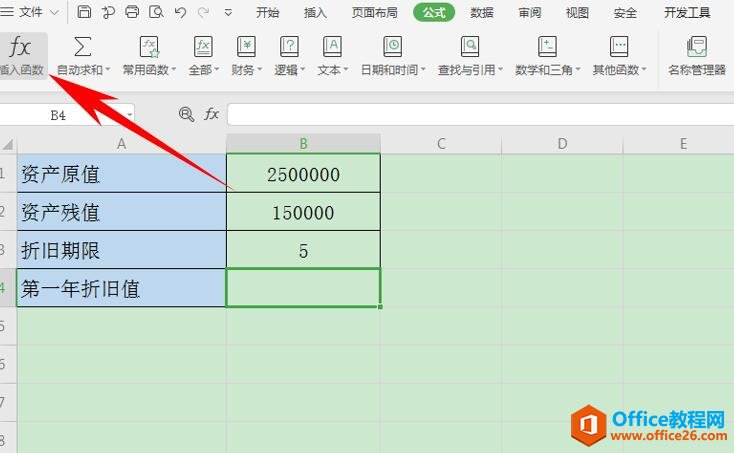The image size is (734, 453).
Task: Select cell with text 第一年折旧值
Action: point(121,288)
